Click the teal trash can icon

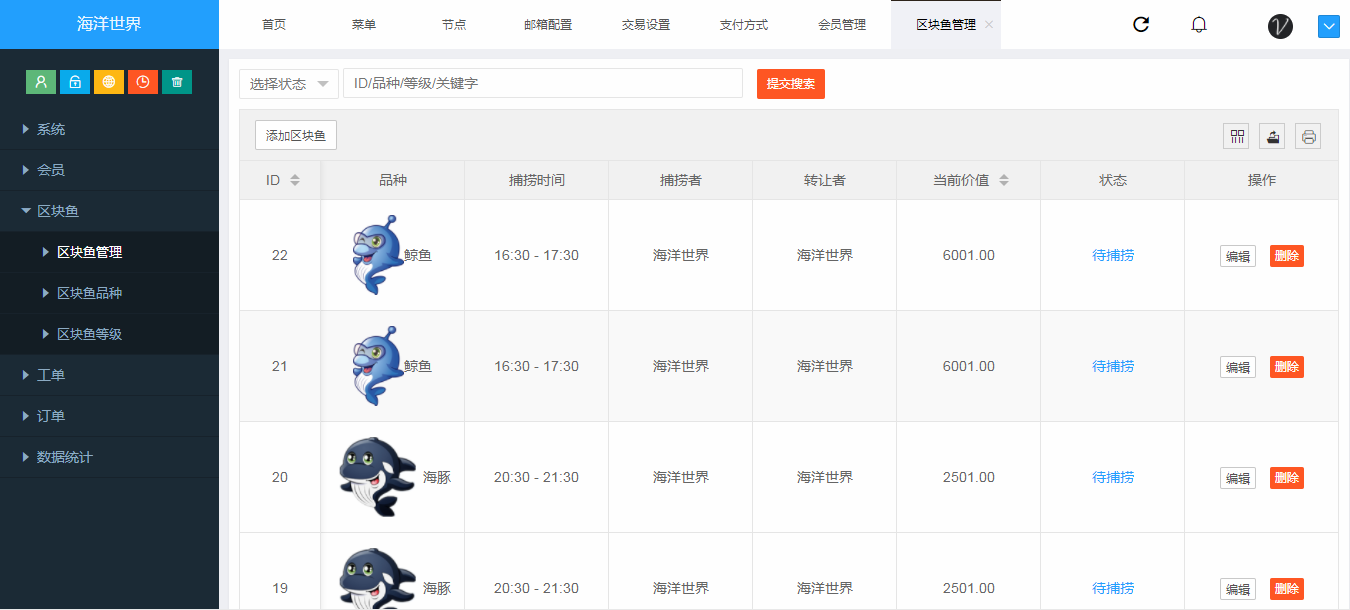pos(177,82)
